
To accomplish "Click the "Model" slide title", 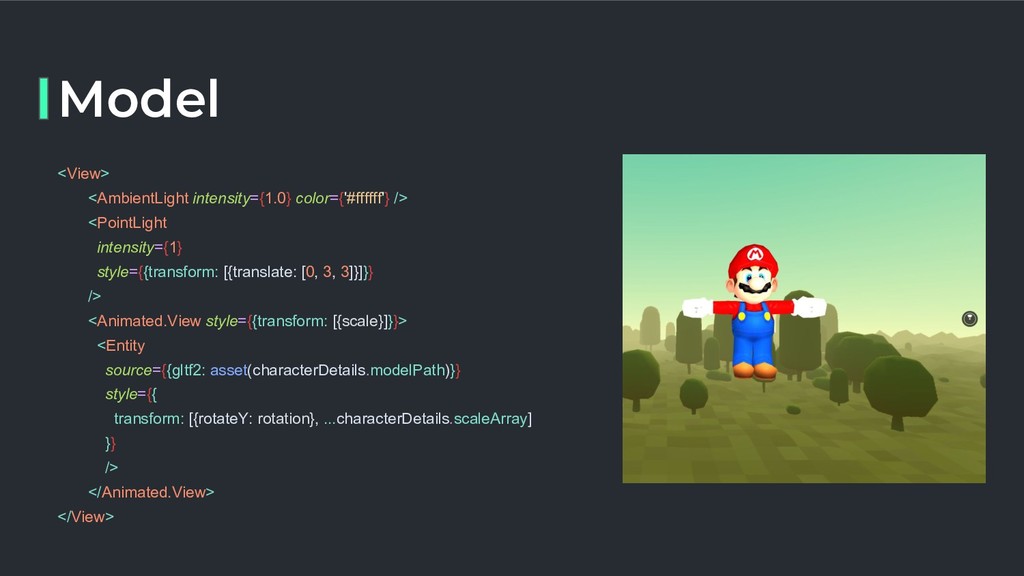I will 138,99.
